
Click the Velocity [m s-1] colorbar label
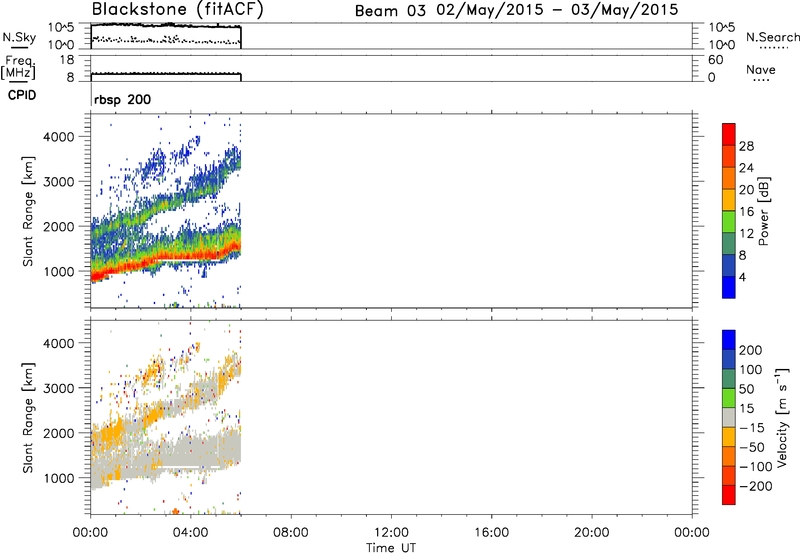(783, 417)
